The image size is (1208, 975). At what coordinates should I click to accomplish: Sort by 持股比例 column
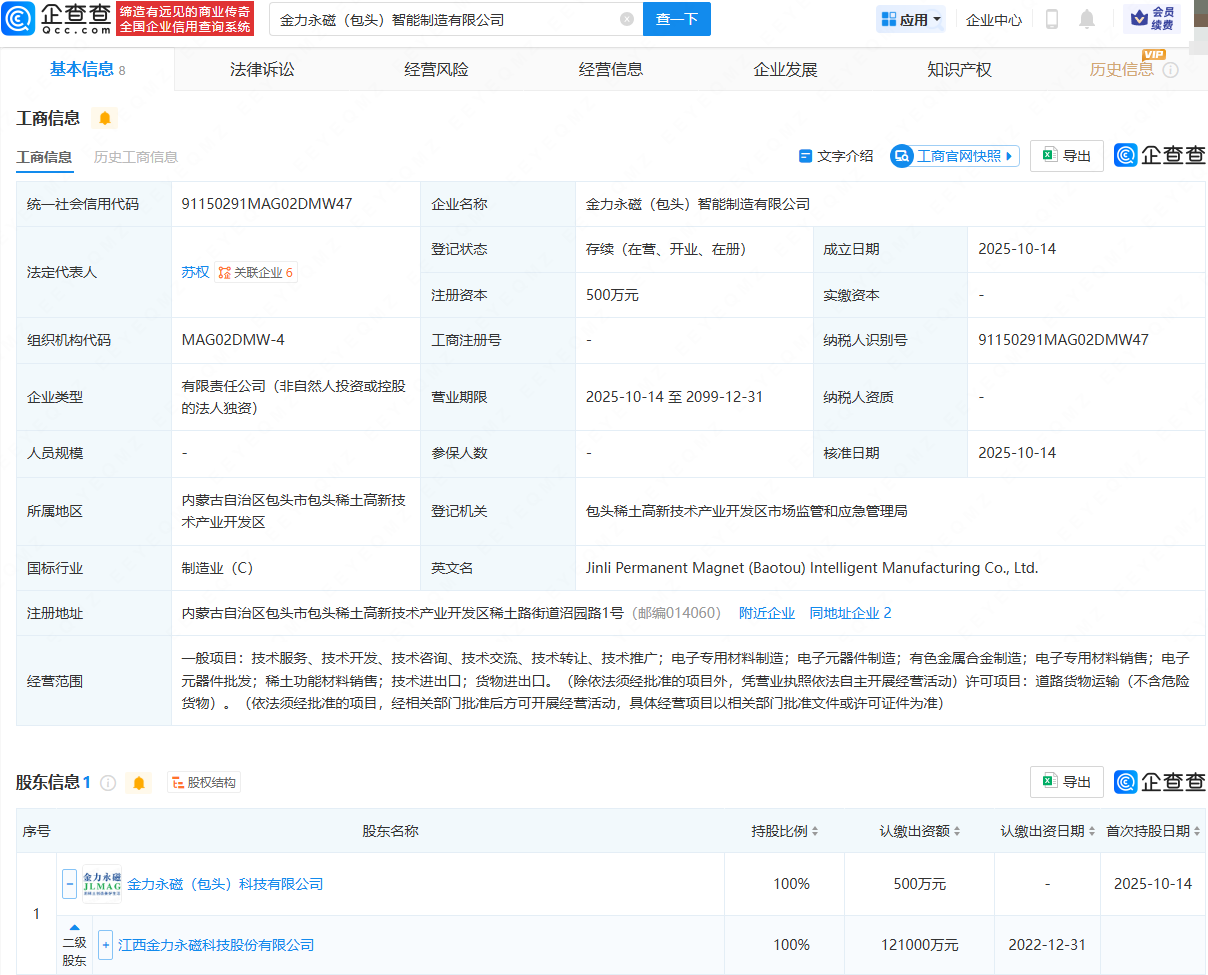[x=785, y=831]
